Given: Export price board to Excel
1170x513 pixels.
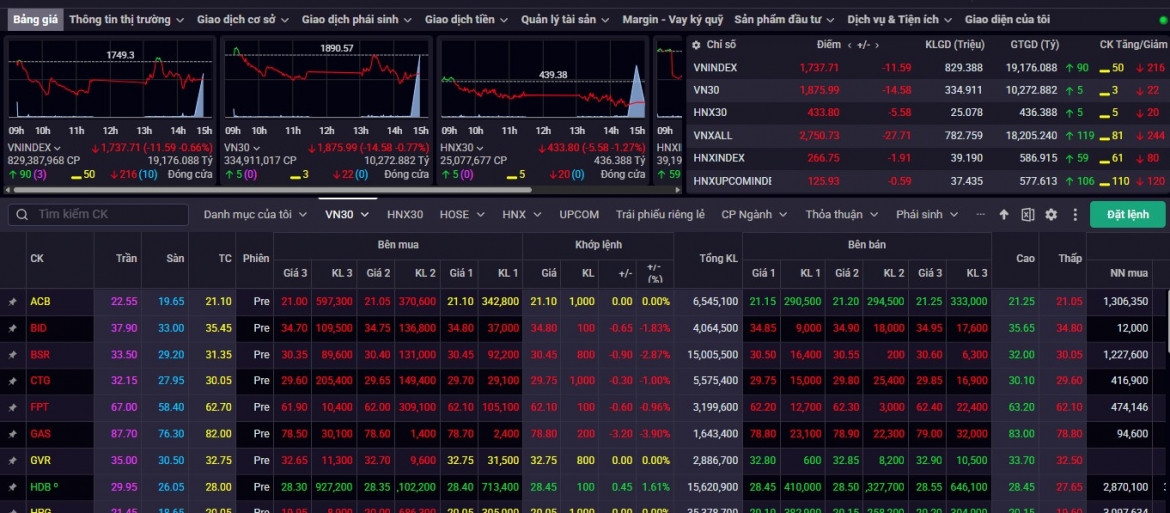Looking at the screenshot, I should point(1027,215).
